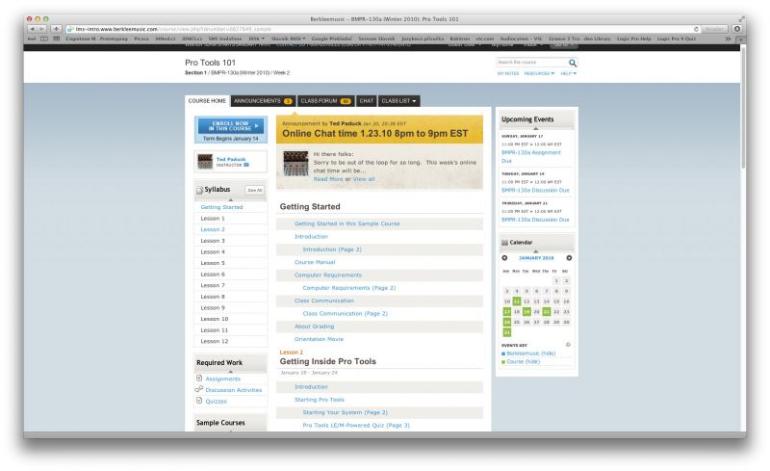
Task: Open the browser settings gear button
Action: coord(737,29)
